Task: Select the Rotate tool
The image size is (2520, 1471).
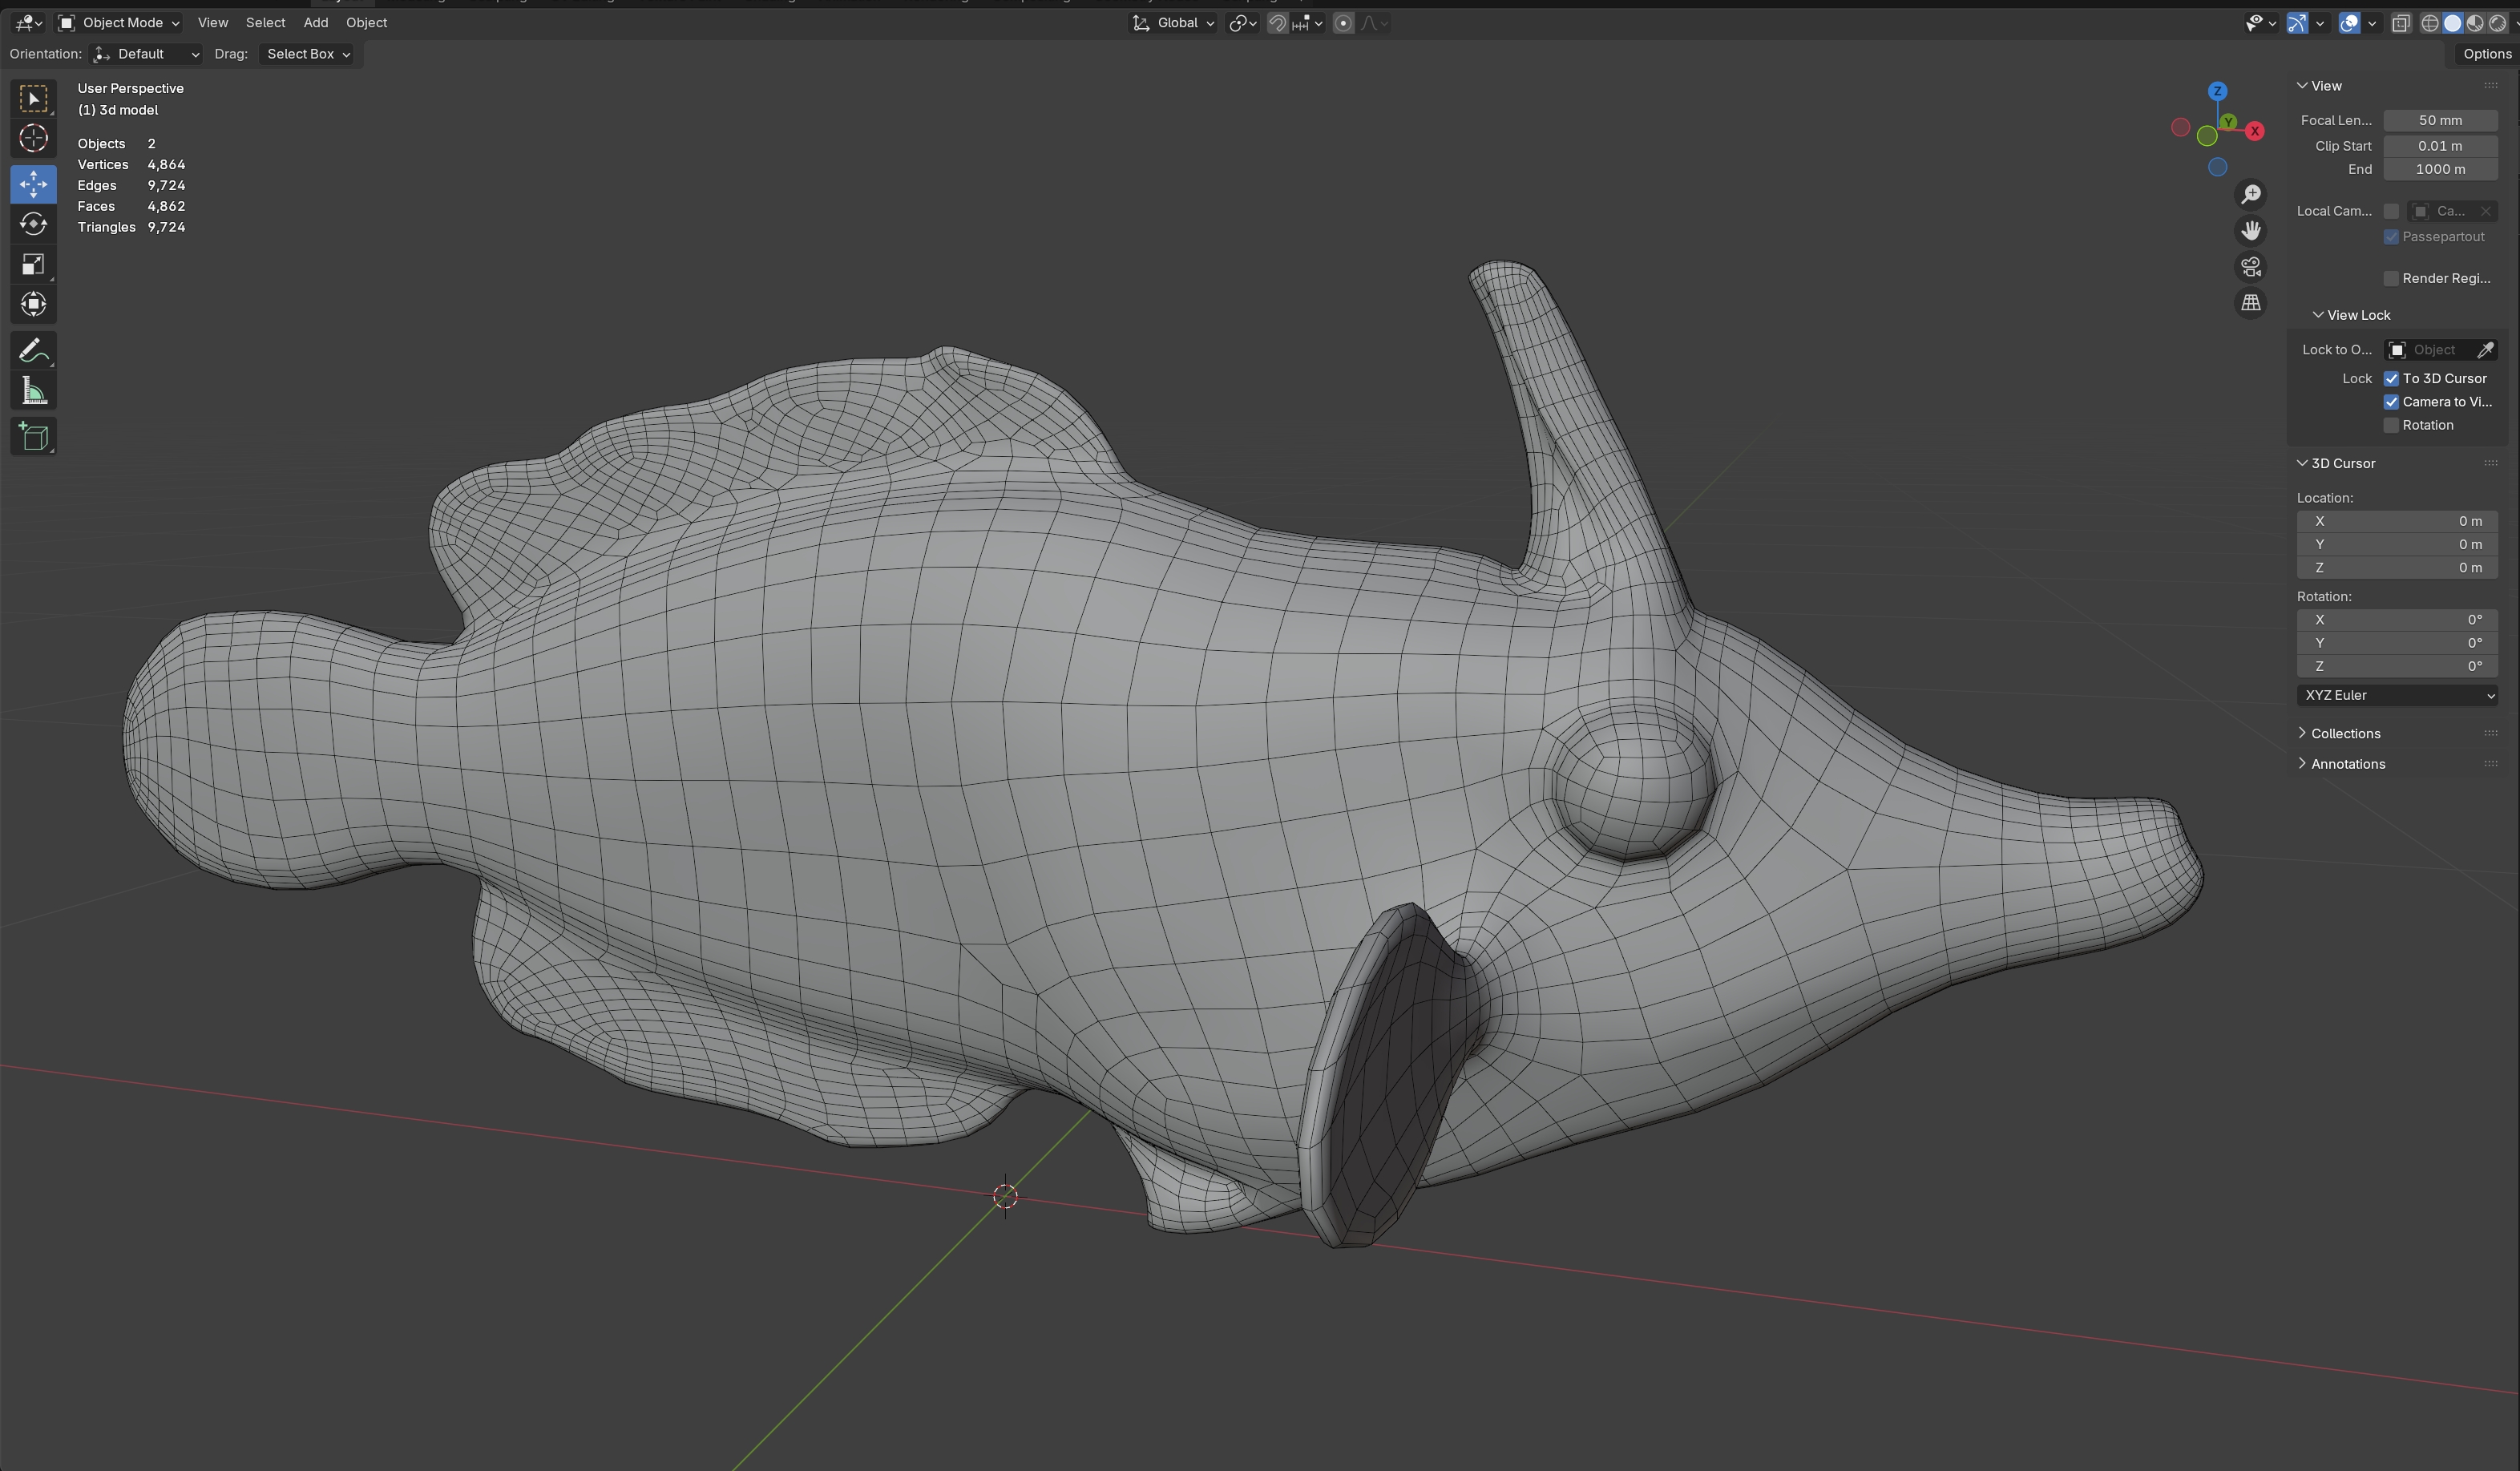Action: 33,224
